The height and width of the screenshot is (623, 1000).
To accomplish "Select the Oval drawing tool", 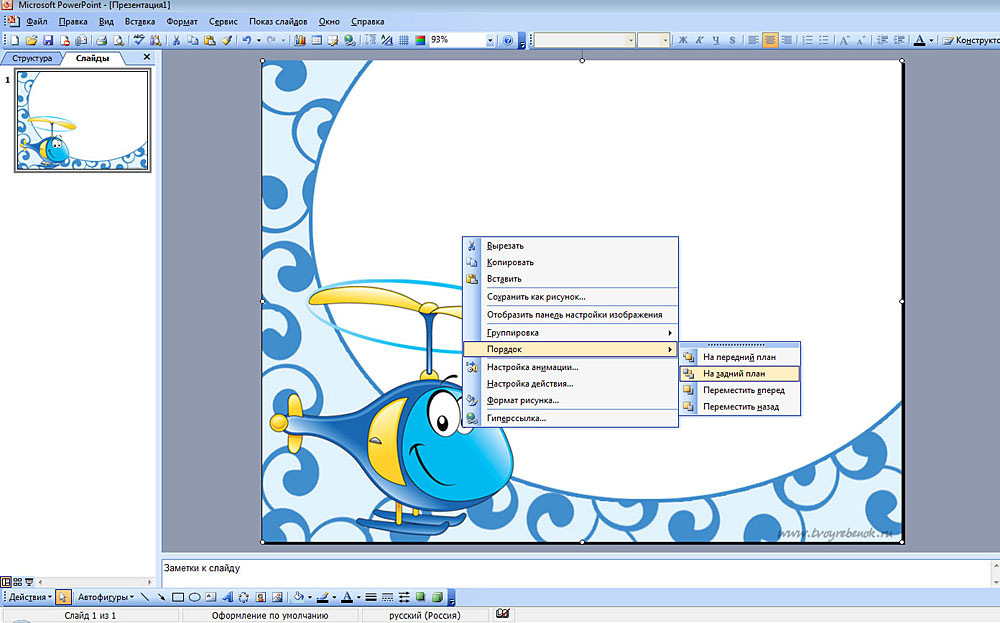I will tap(194, 598).
